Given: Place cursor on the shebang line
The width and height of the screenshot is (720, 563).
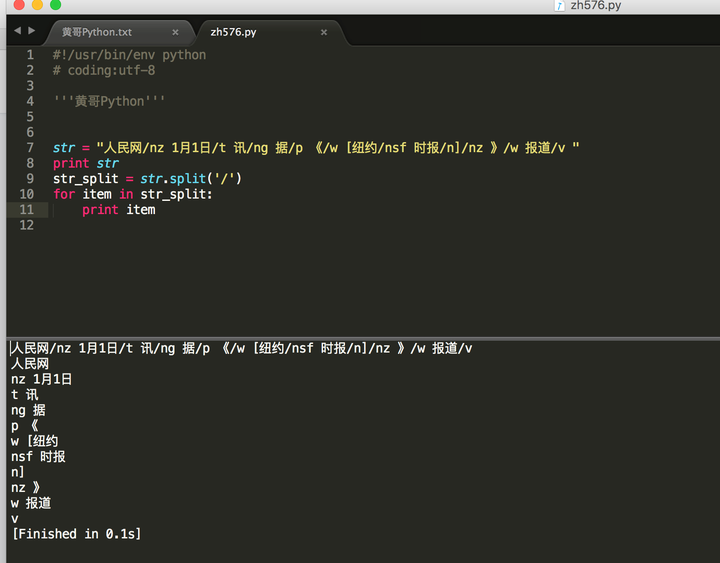Looking at the screenshot, I should click(x=129, y=55).
